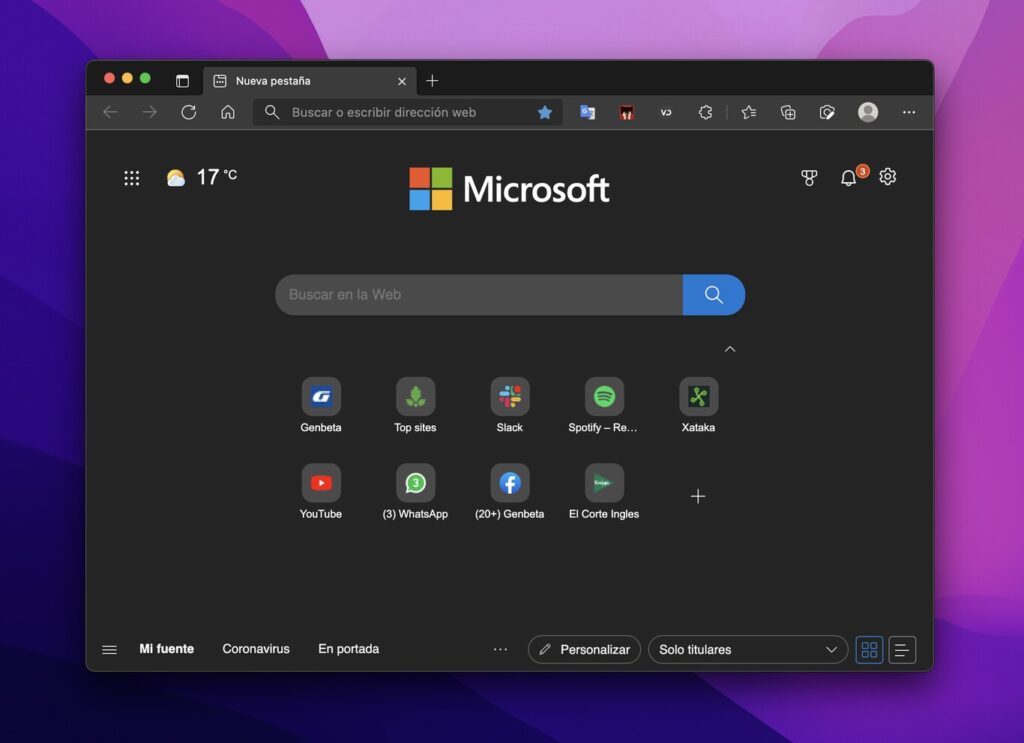Open the Spotify quick link tile
1024x743 pixels.
click(604, 397)
